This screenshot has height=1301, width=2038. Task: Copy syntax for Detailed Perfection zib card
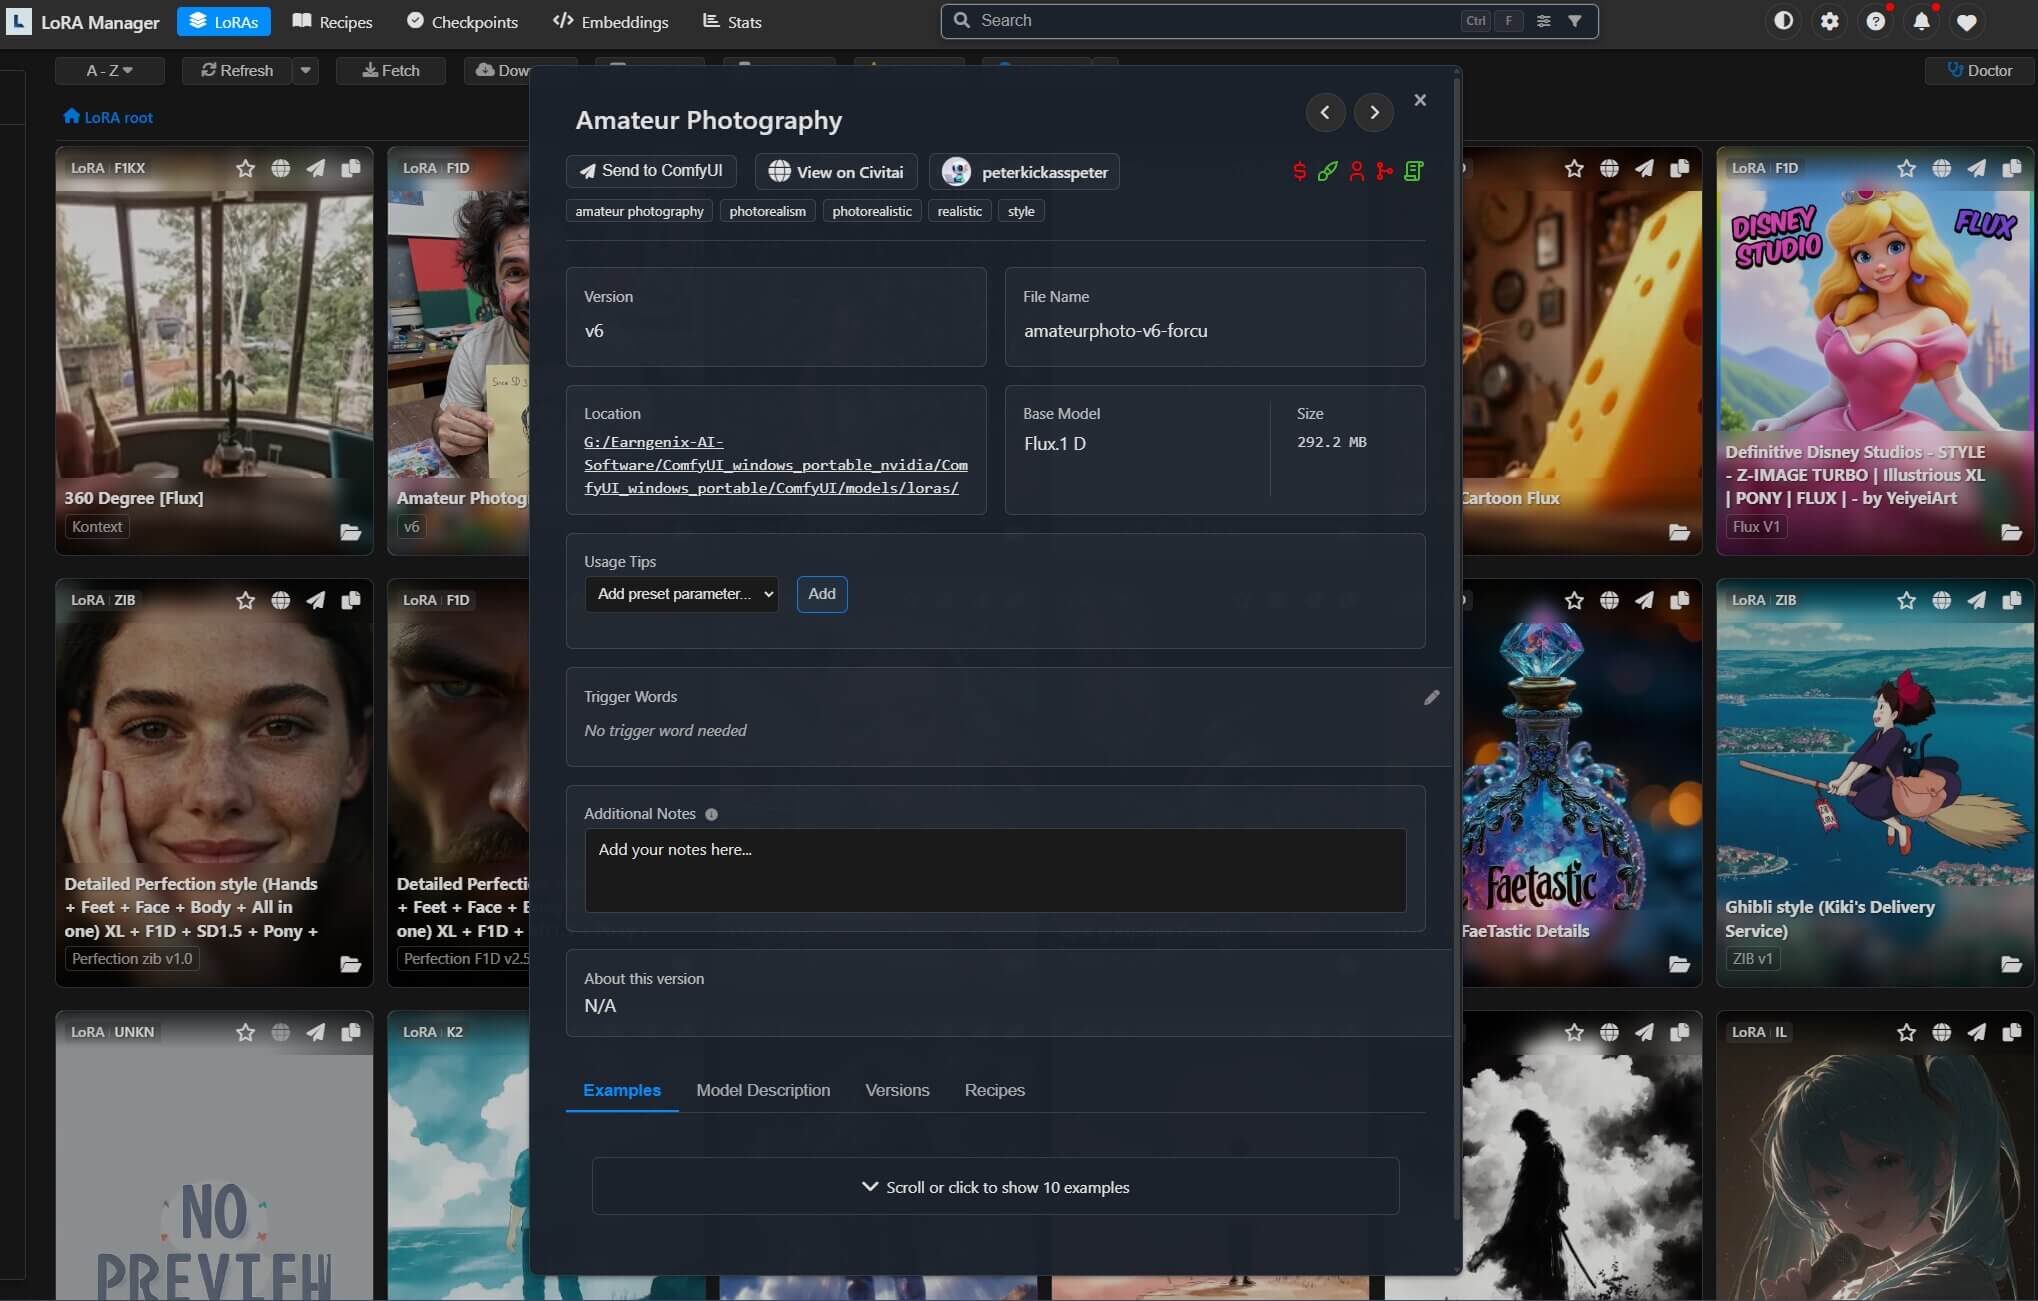pos(351,600)
